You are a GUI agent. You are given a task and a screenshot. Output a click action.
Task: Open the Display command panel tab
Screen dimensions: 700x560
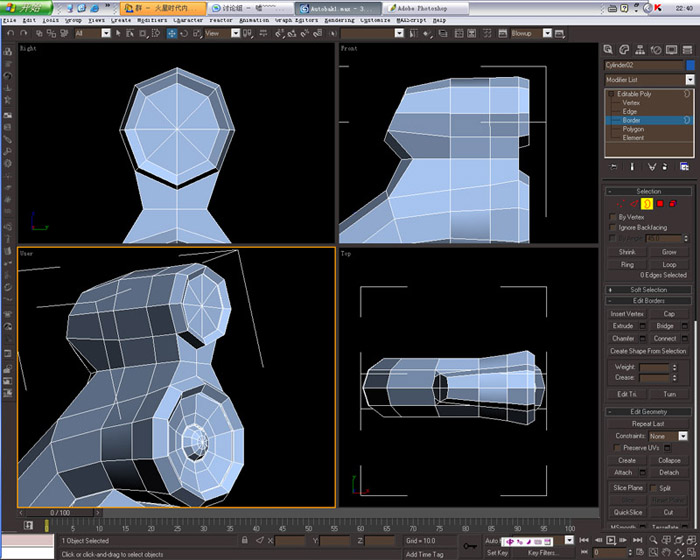point(671,50)
